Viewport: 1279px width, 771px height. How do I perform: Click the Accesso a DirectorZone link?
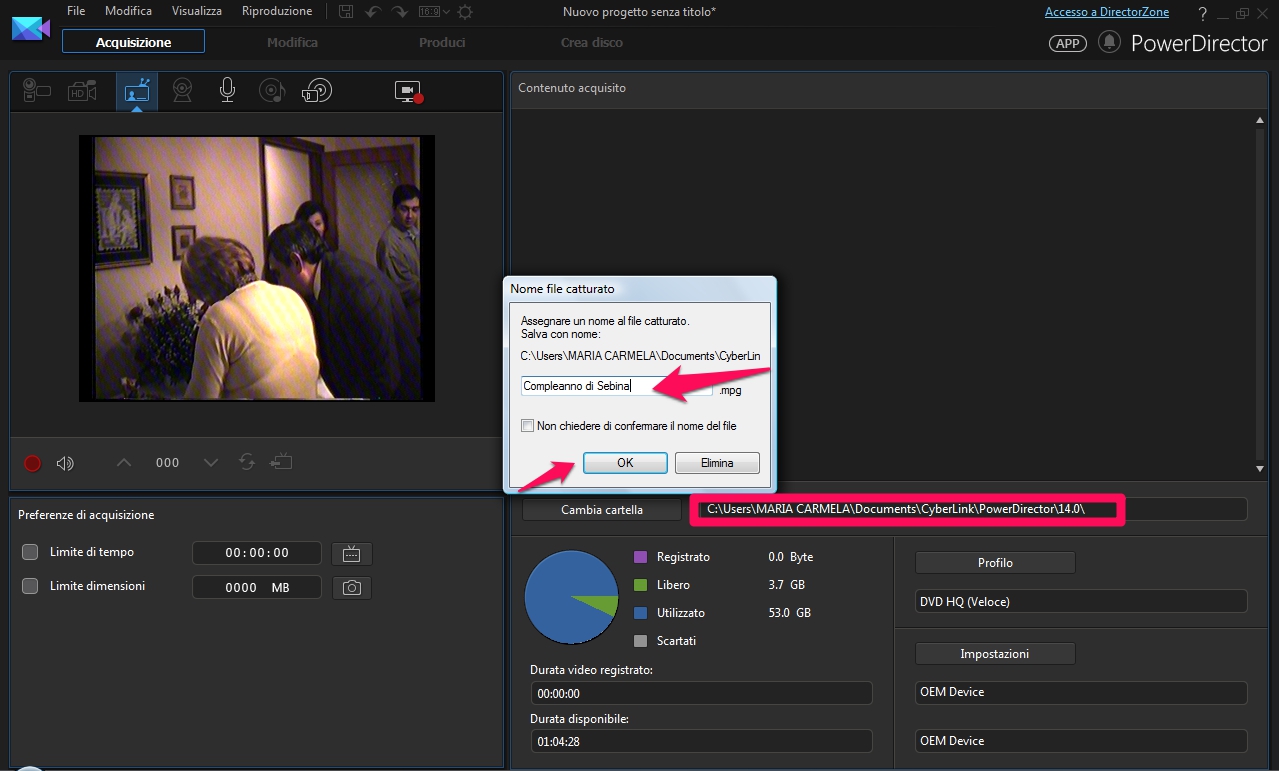point(1106,12)
